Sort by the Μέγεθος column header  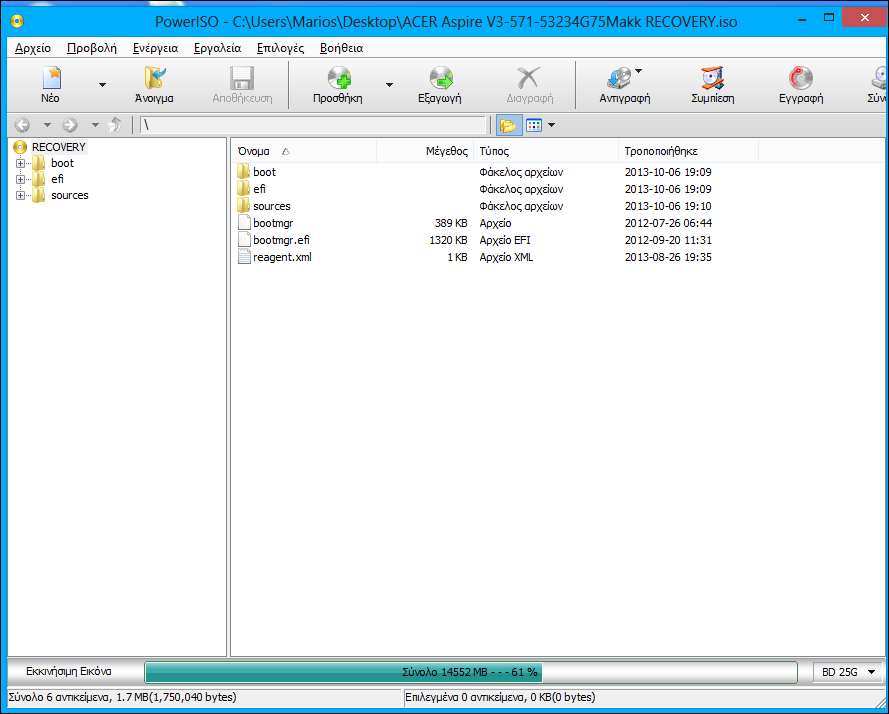(425, 151)
